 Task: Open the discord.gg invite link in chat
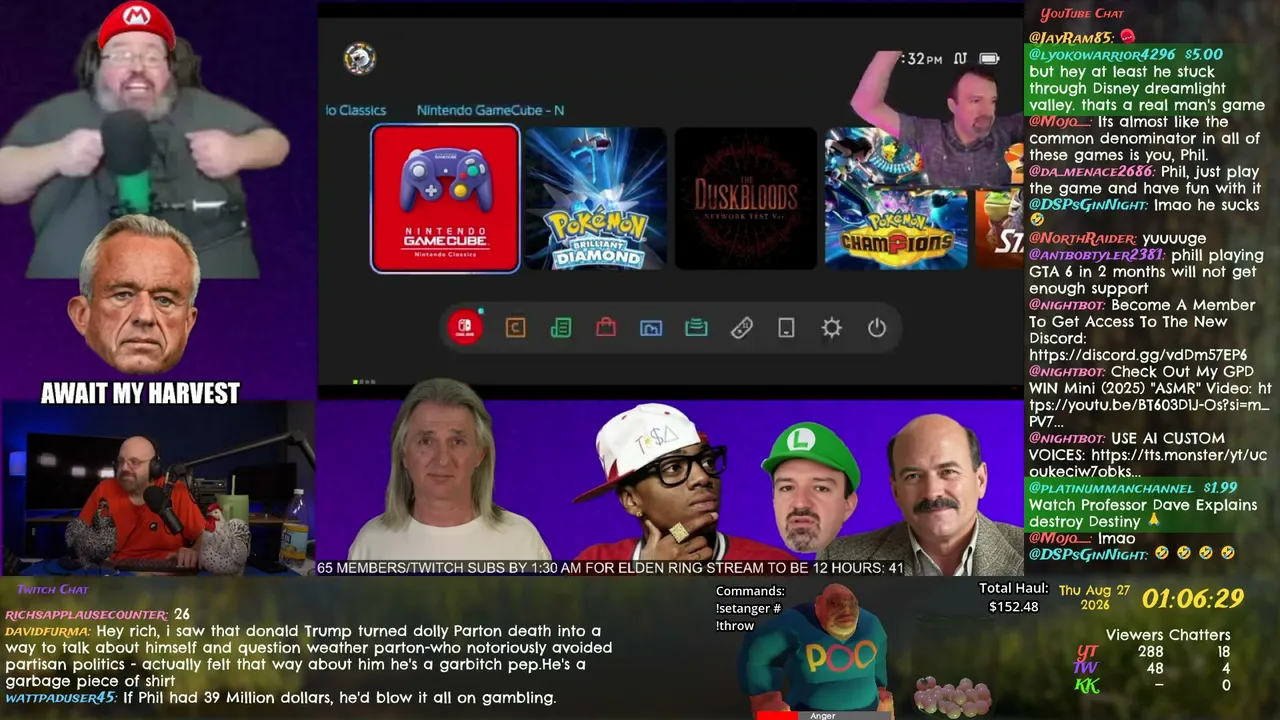[1138, 355]
